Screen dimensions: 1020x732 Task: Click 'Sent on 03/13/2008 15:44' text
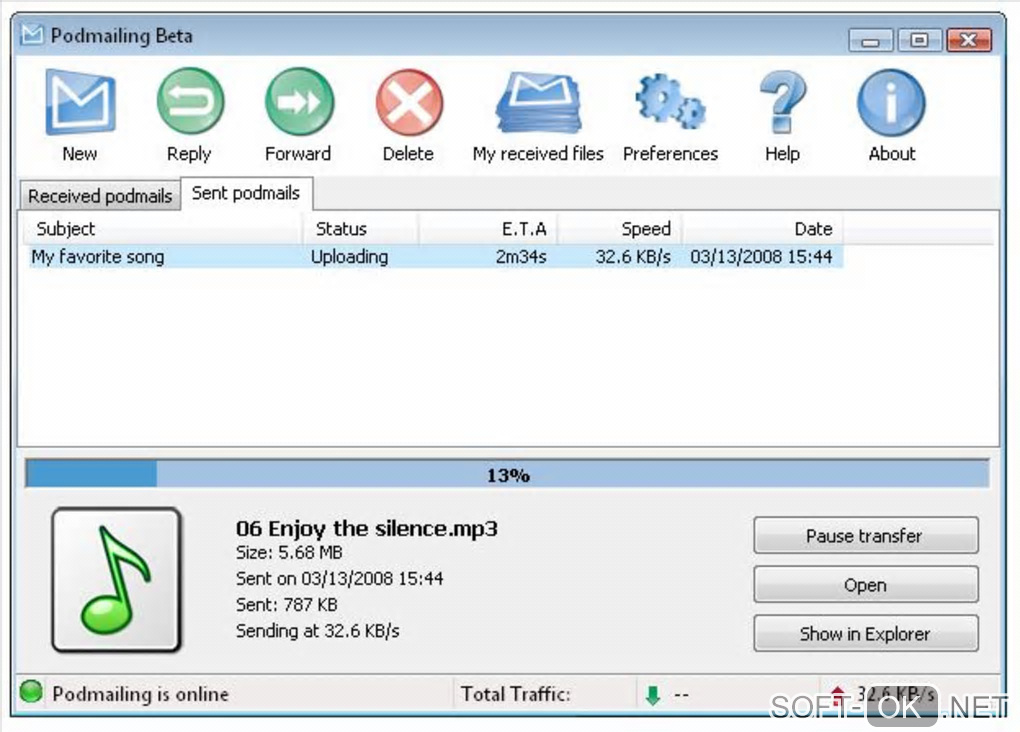[x=340, y=578]
